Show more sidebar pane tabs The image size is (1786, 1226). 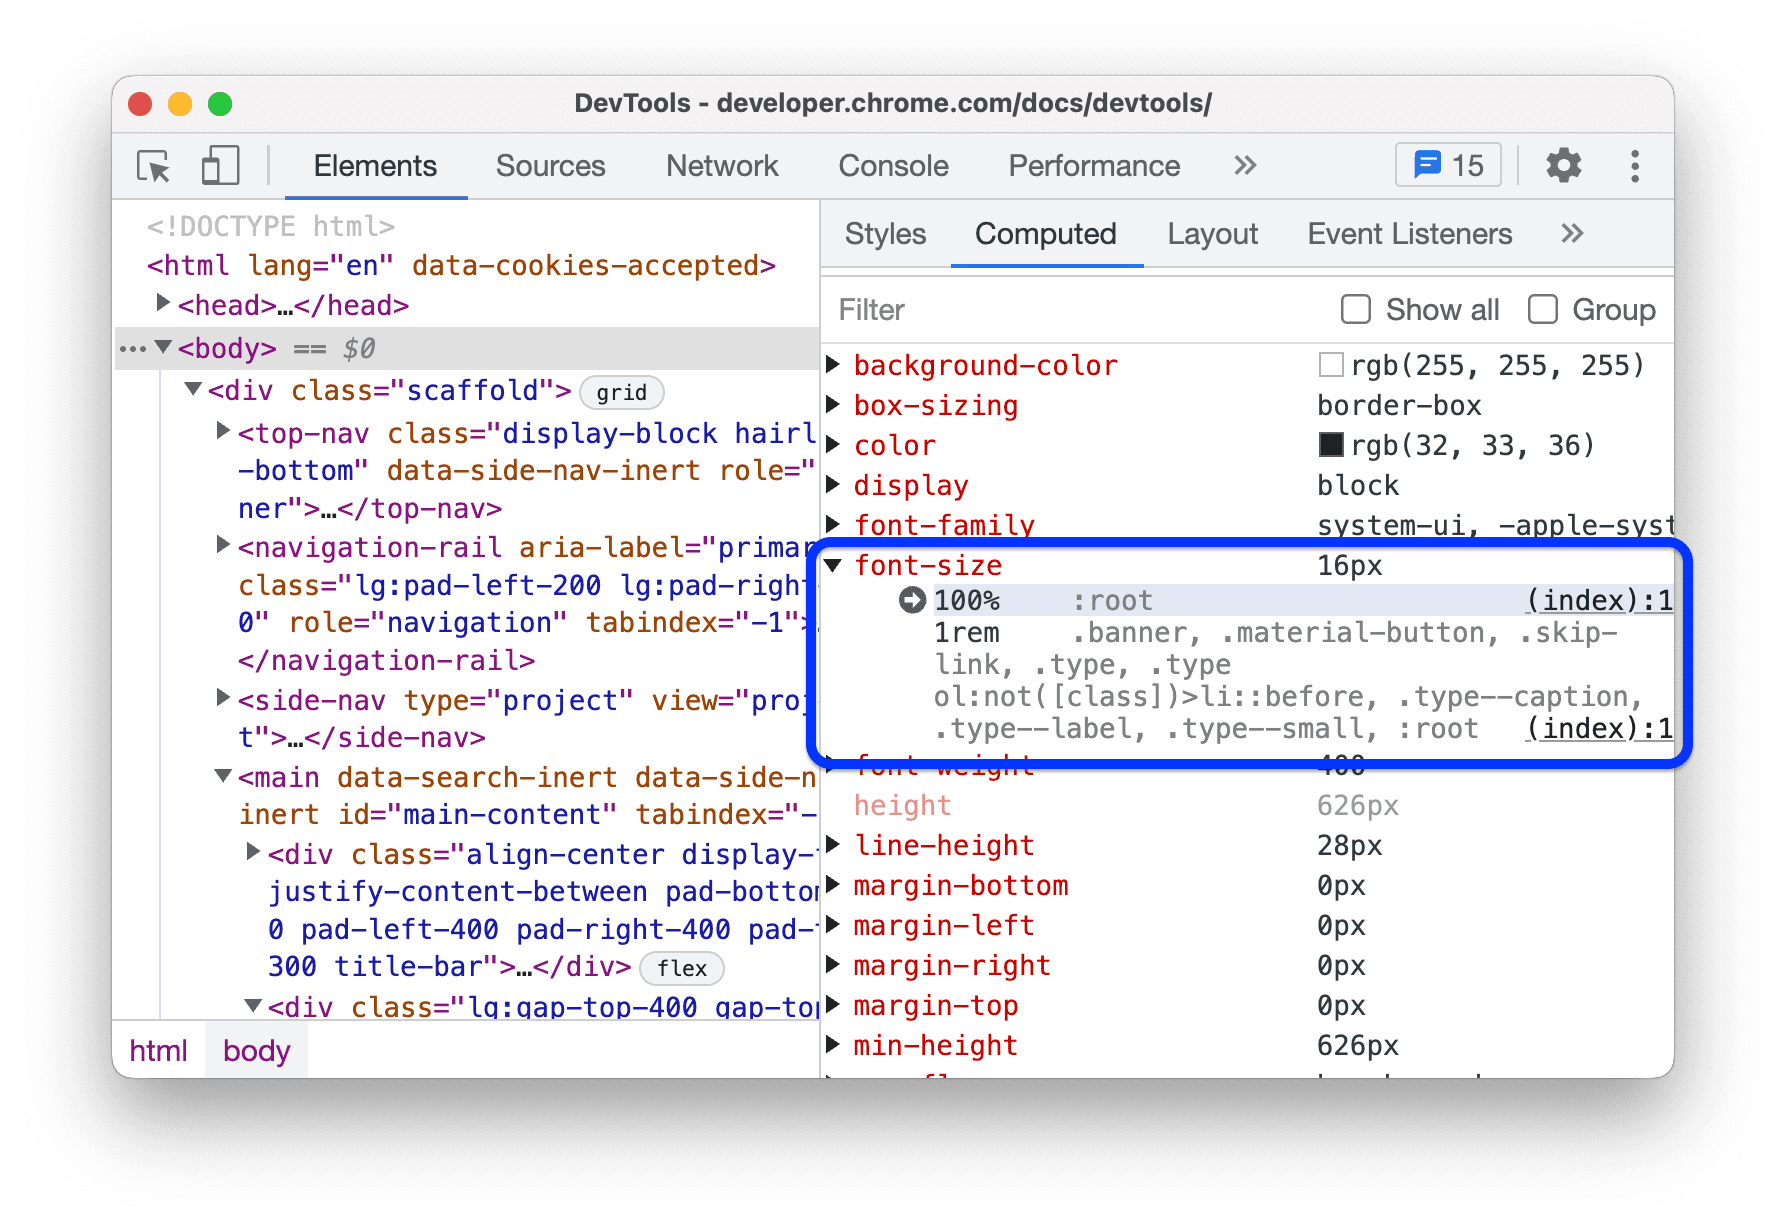coord(1571,234)
